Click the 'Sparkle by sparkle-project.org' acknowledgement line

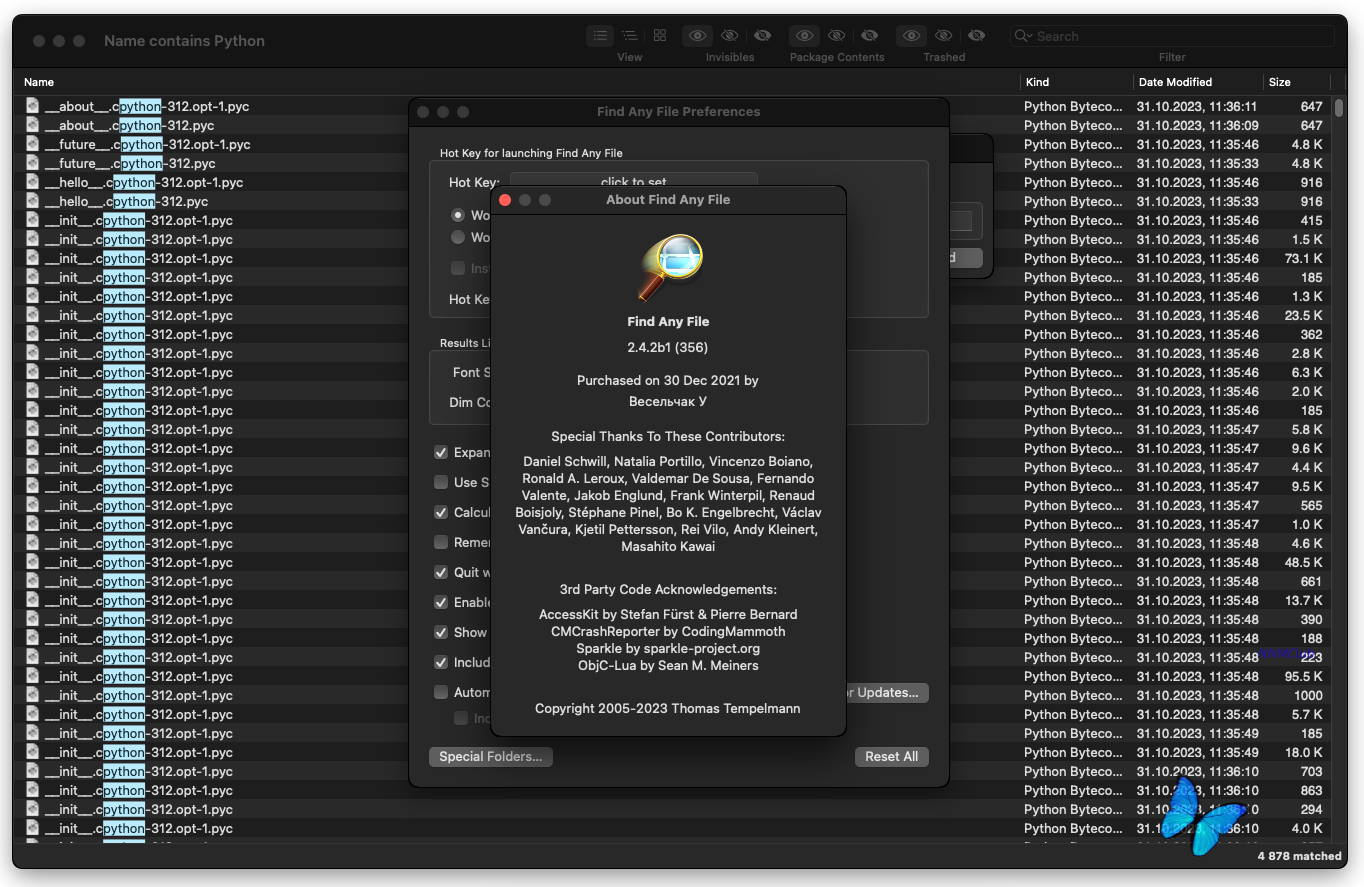(x=668, y=648)
